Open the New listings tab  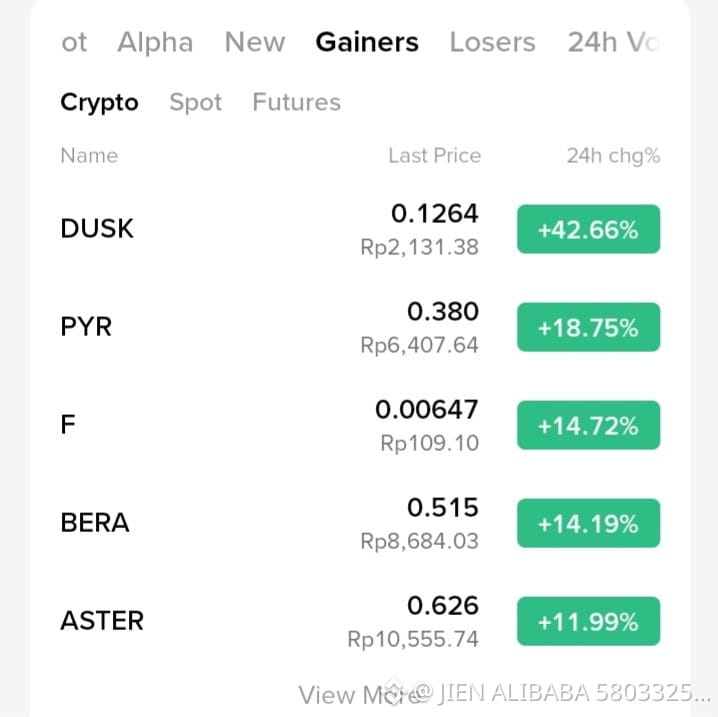click(255, 43)
